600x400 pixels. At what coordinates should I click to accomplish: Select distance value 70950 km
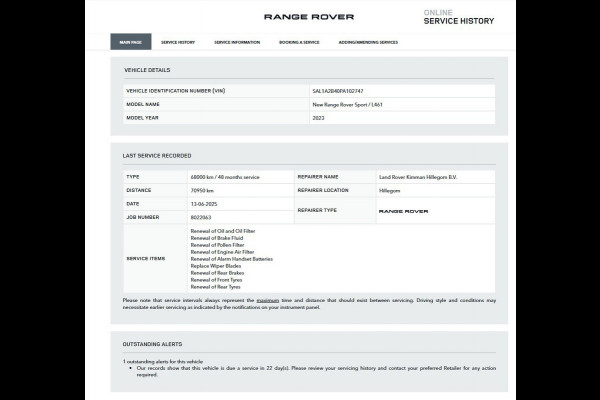(x=202, y=191)
